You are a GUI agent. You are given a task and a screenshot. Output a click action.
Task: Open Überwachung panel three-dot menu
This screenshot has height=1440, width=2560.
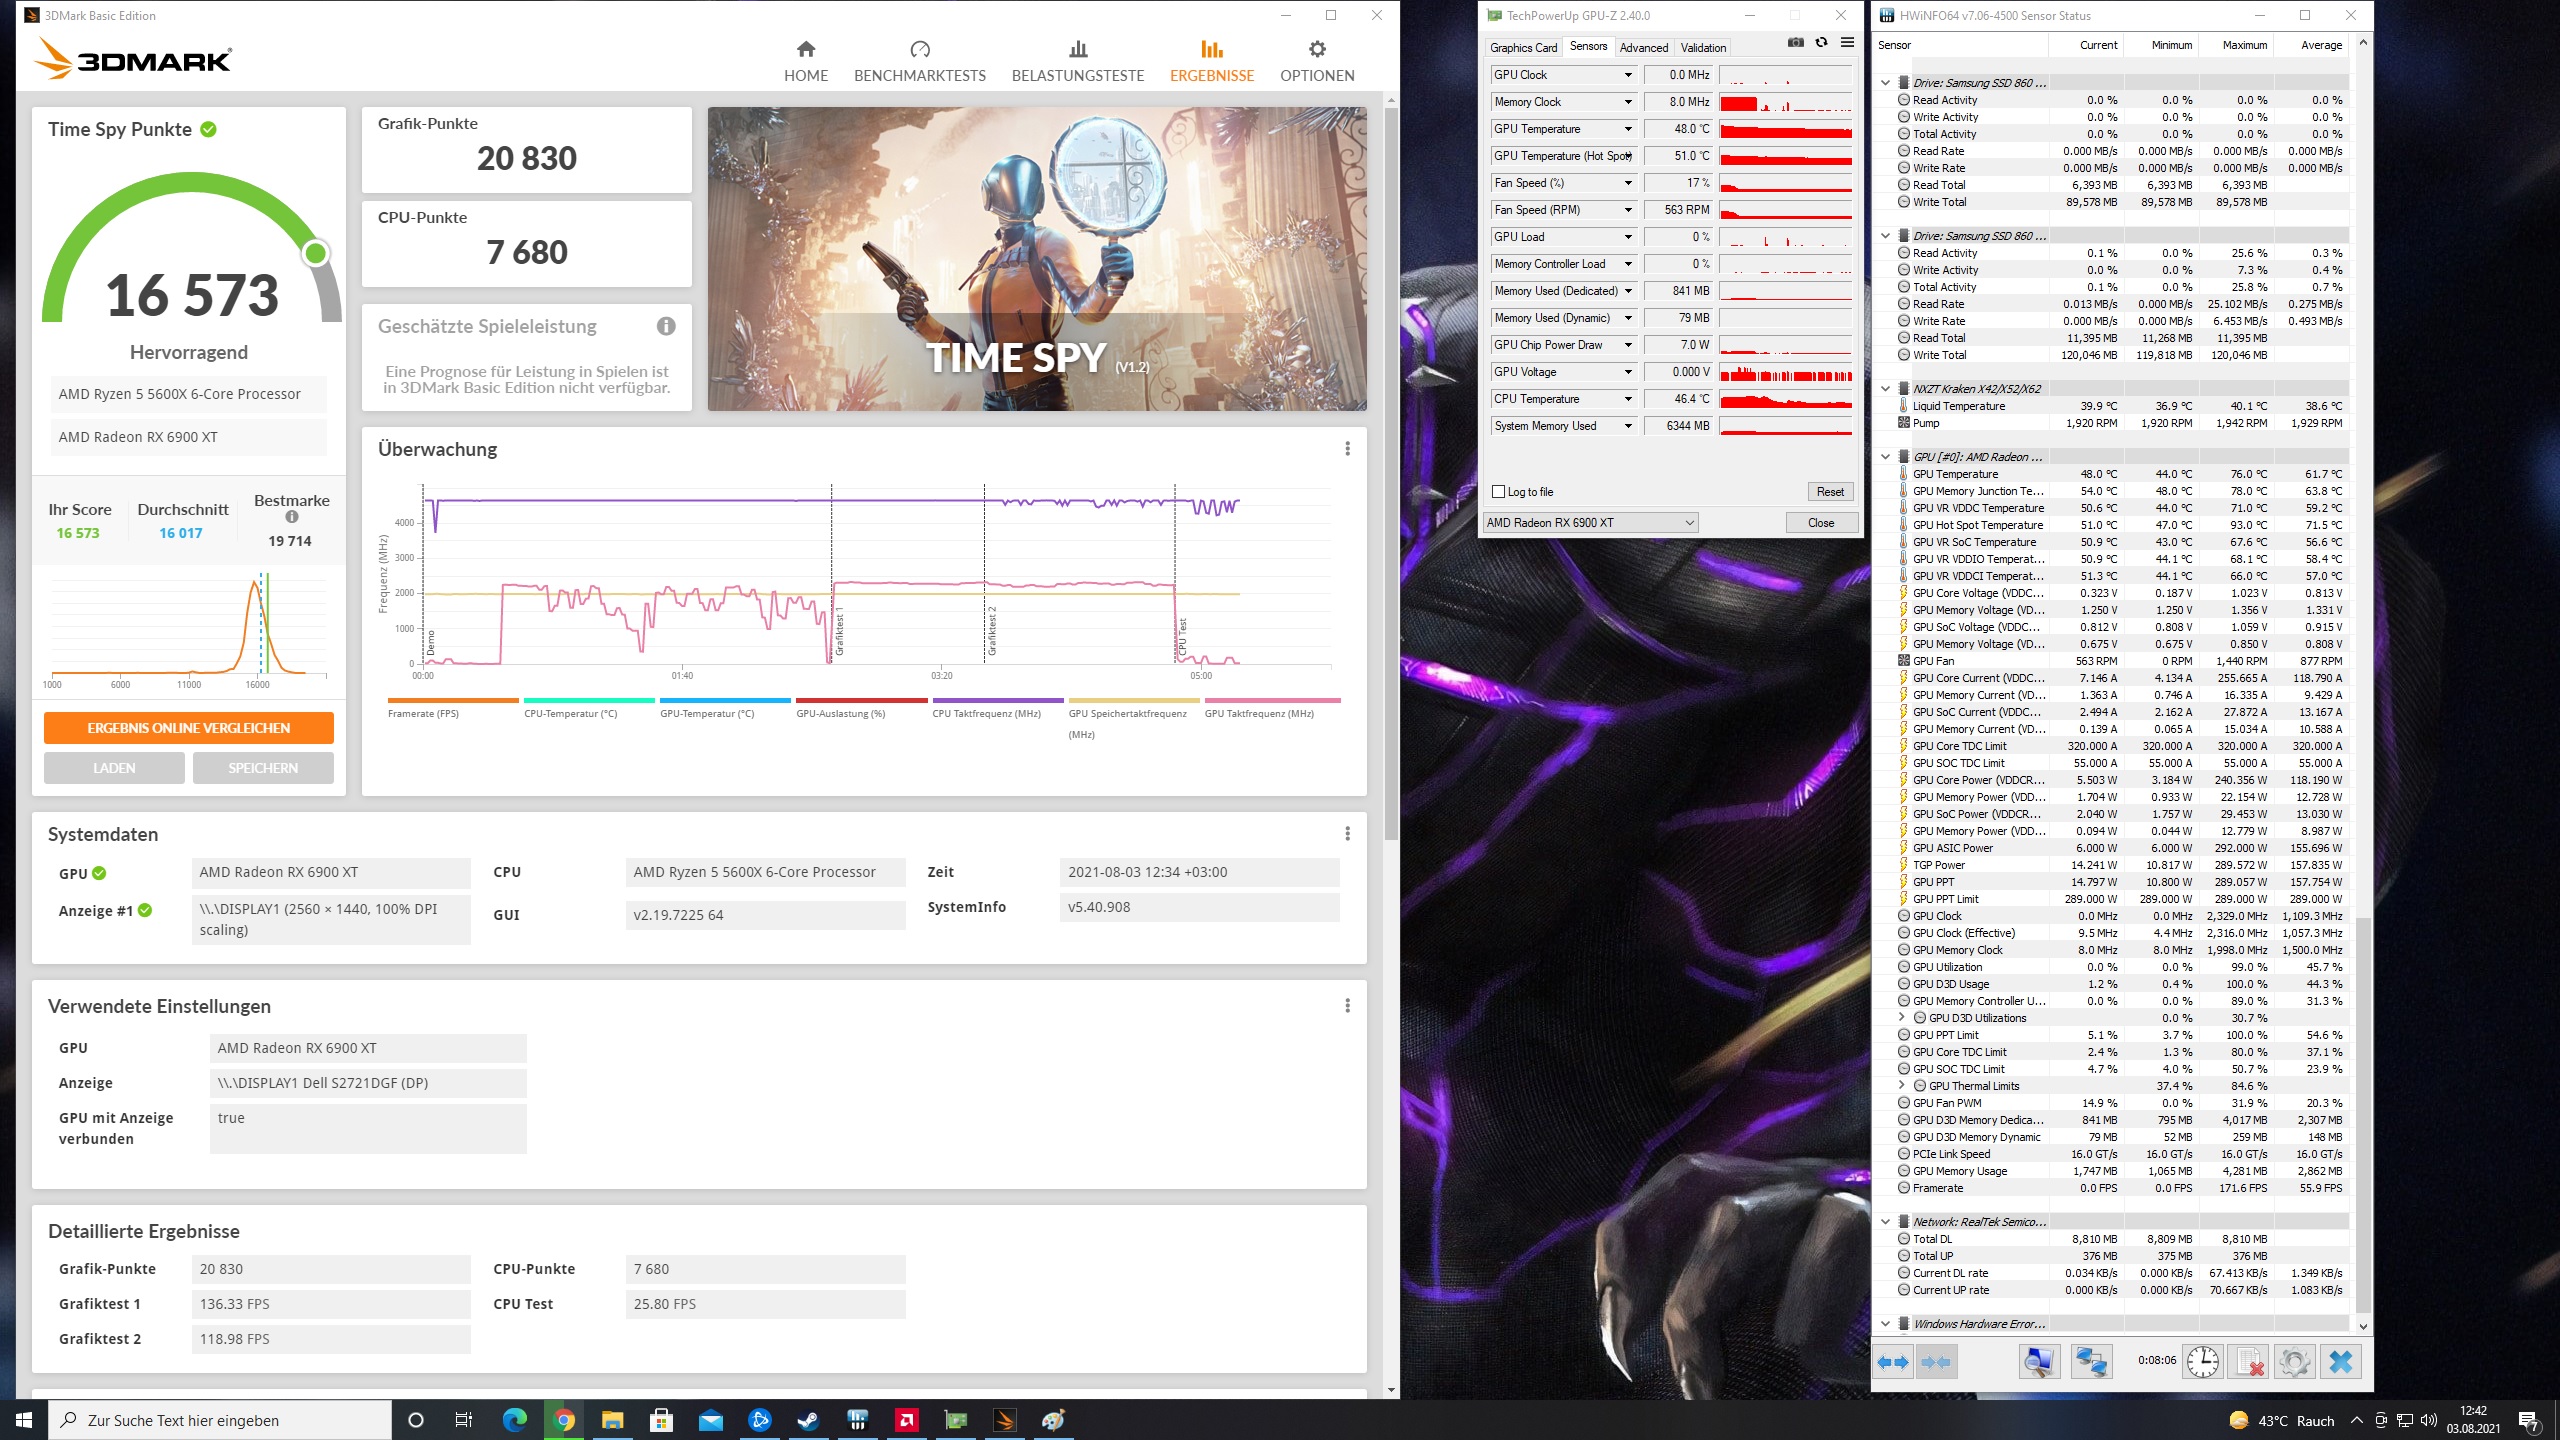[1347, 449]
